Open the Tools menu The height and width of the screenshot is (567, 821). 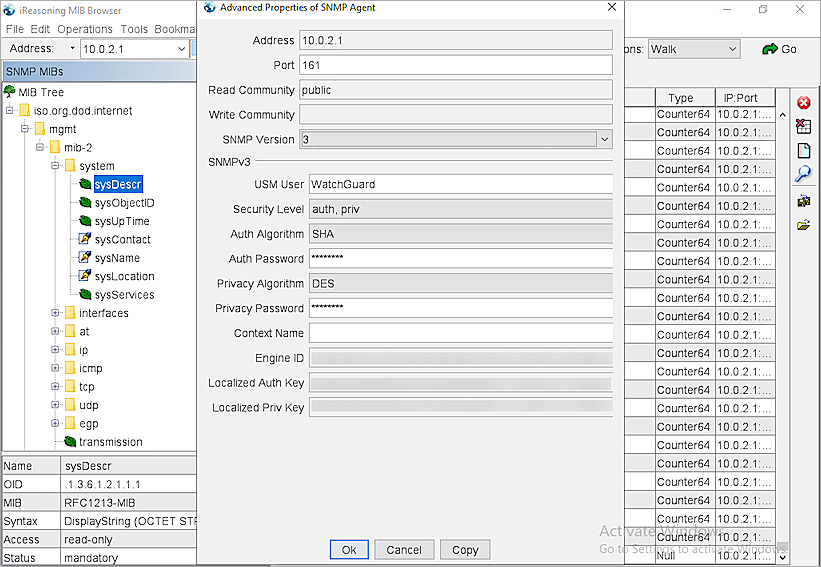[x=134, y=29]
